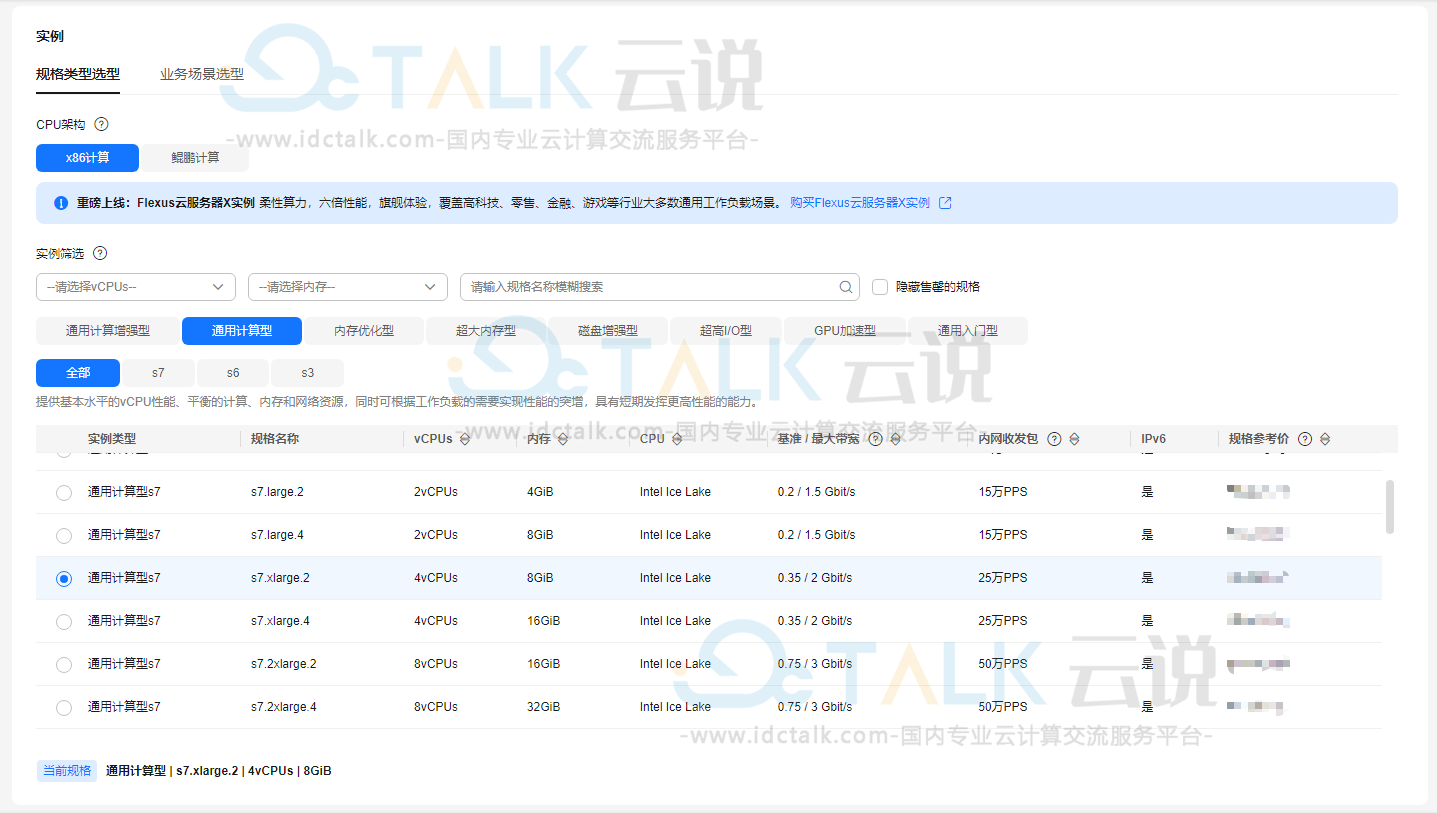Viewport: 1437px width, 813px height.
Task: Click the info icon in Flexus banner
Action: click(x=61, y=203)
